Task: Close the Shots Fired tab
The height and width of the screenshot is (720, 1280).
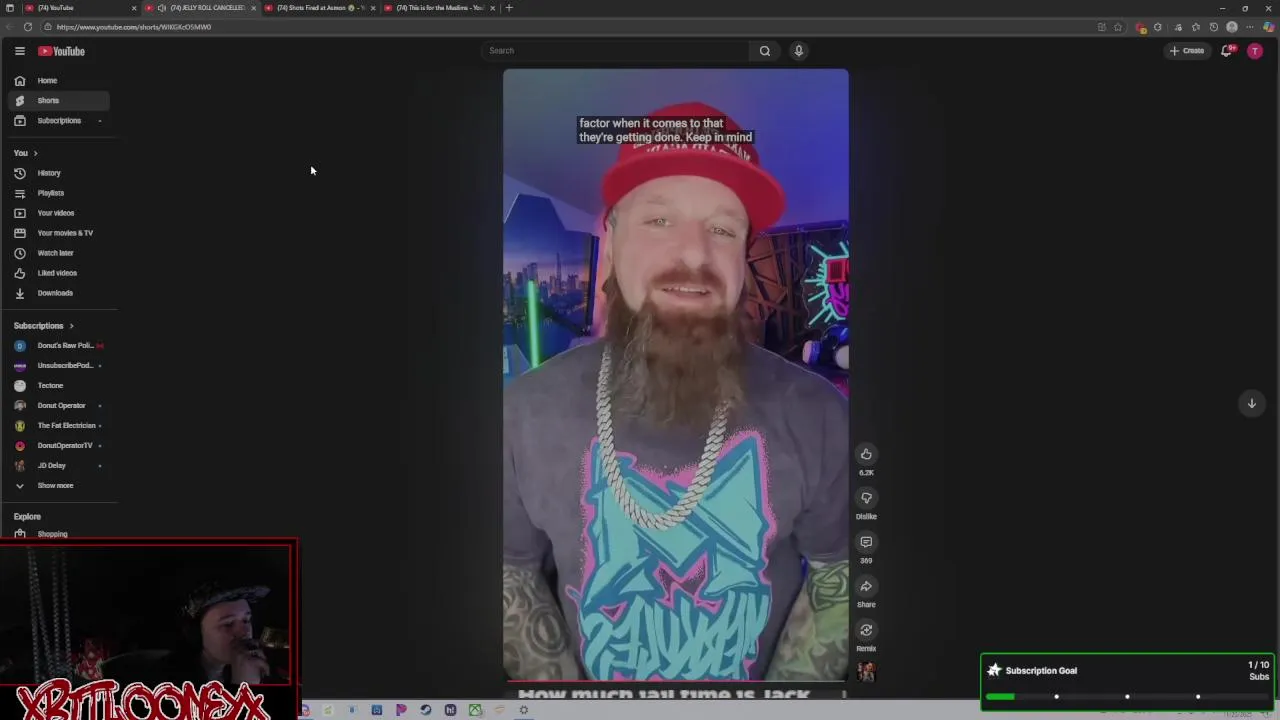Action: click(373, 8)
